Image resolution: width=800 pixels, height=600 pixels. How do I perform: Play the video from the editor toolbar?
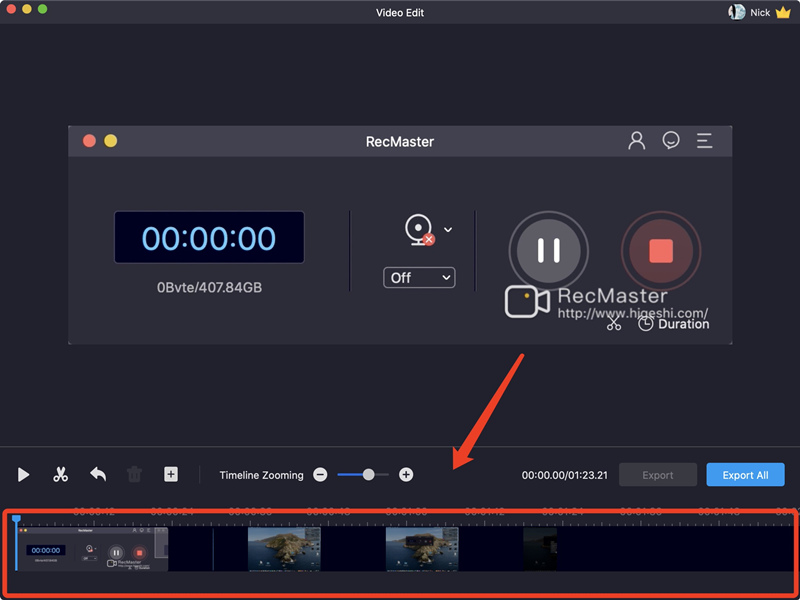pos(23,475)
